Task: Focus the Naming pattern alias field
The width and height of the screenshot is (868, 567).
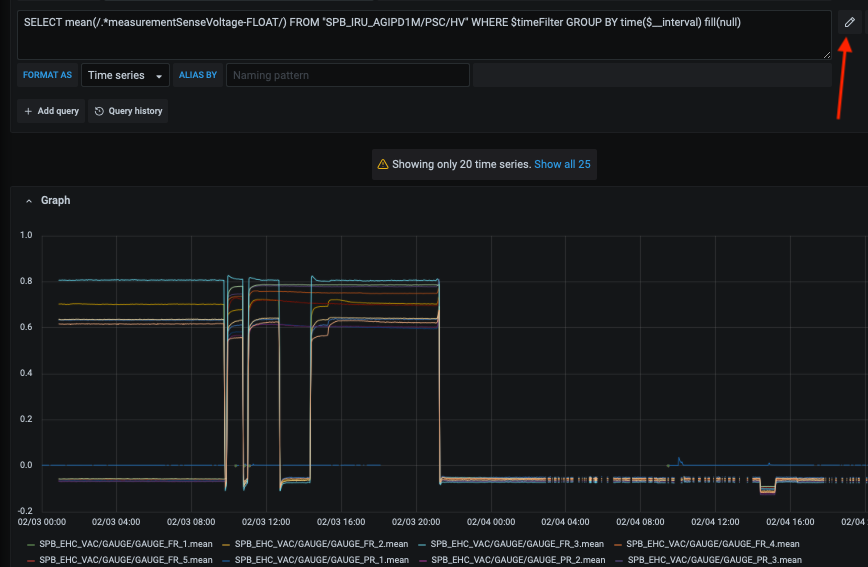Action: click(348, 75)
